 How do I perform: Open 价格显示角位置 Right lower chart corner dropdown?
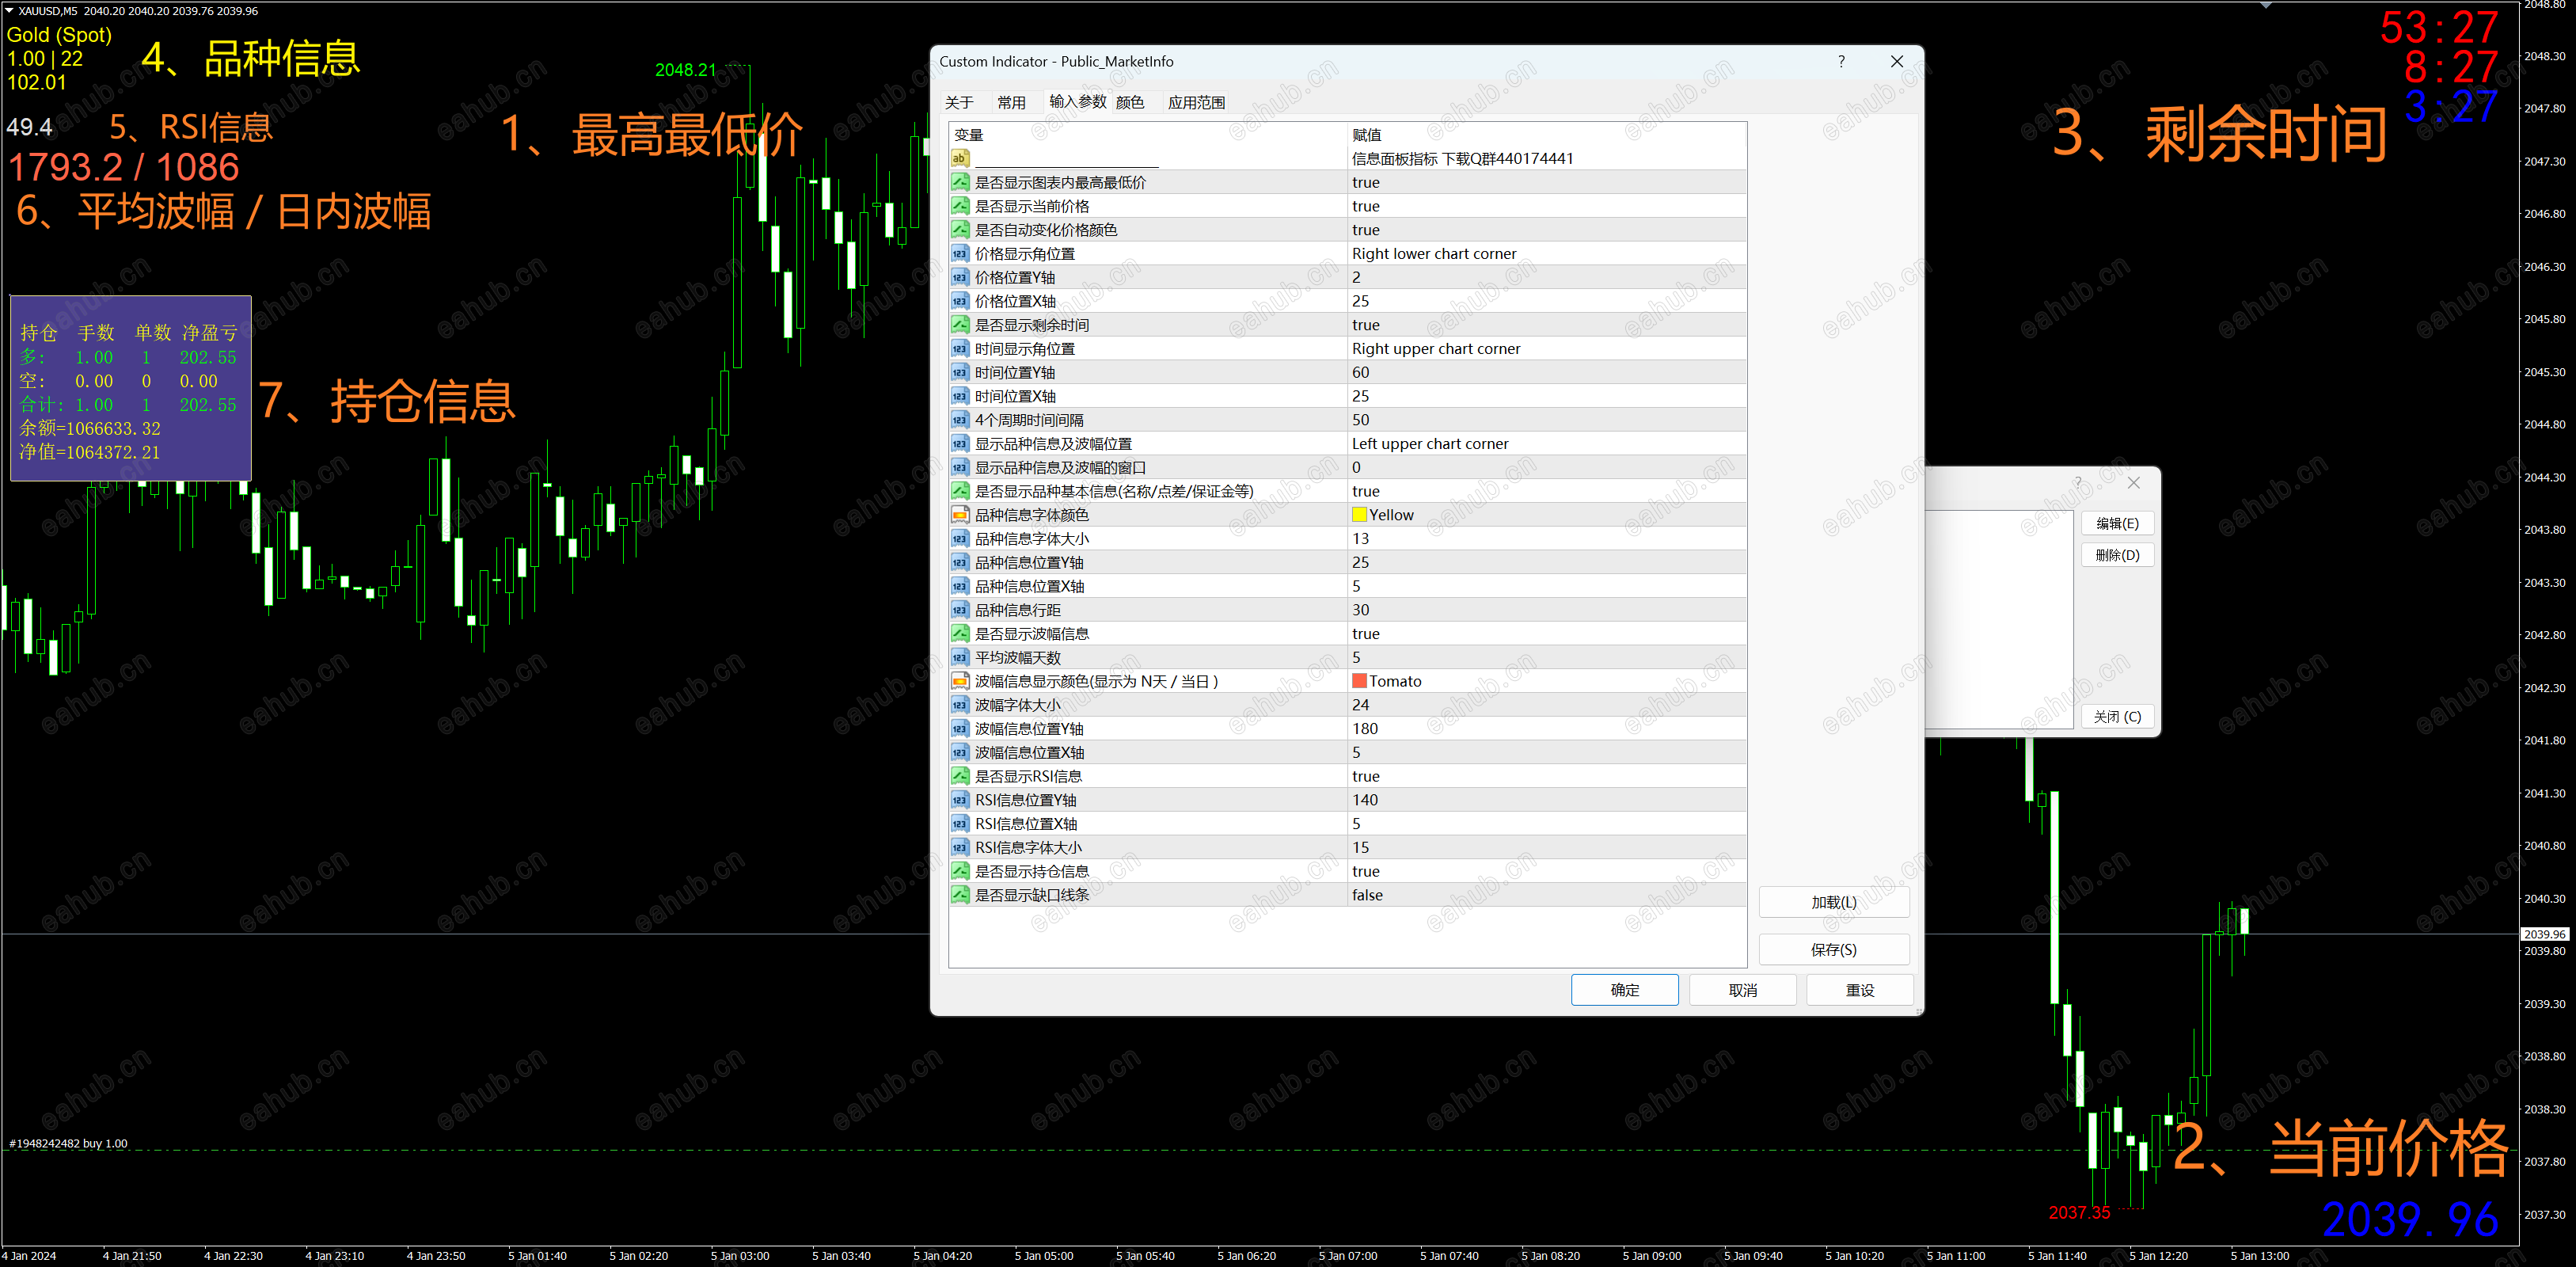point(1433,254)
